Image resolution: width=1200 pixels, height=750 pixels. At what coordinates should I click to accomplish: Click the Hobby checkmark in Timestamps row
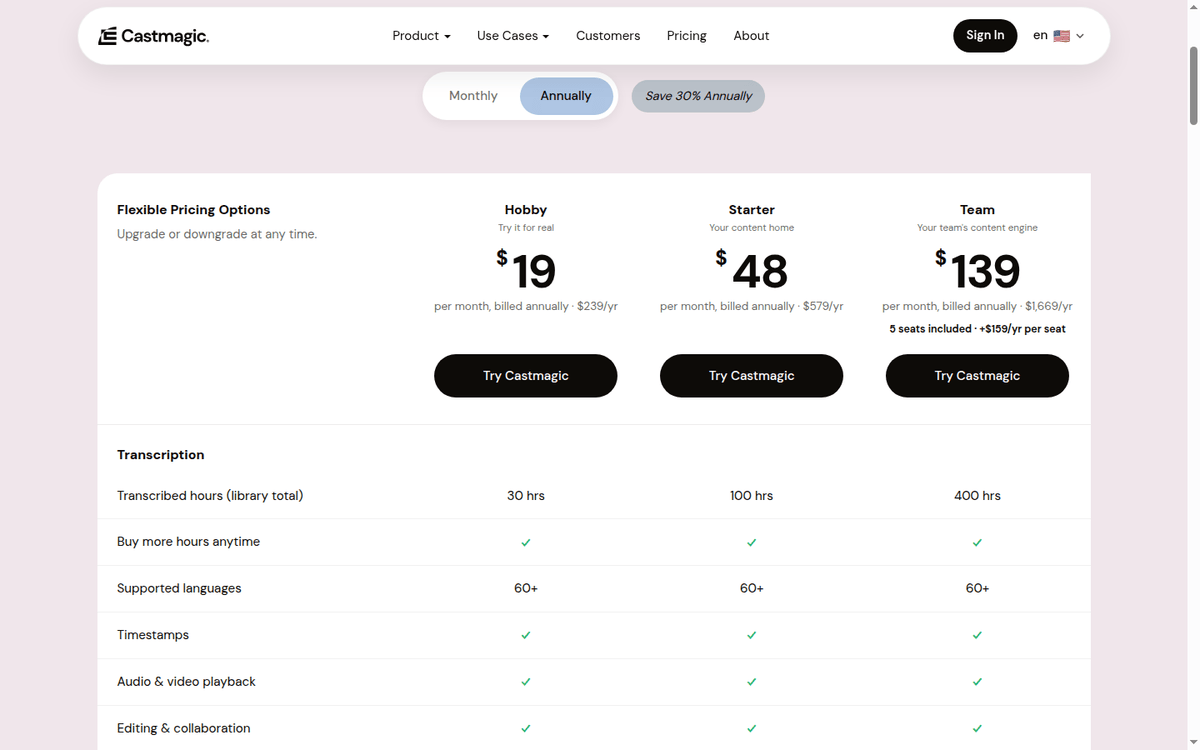click(526, 635)
